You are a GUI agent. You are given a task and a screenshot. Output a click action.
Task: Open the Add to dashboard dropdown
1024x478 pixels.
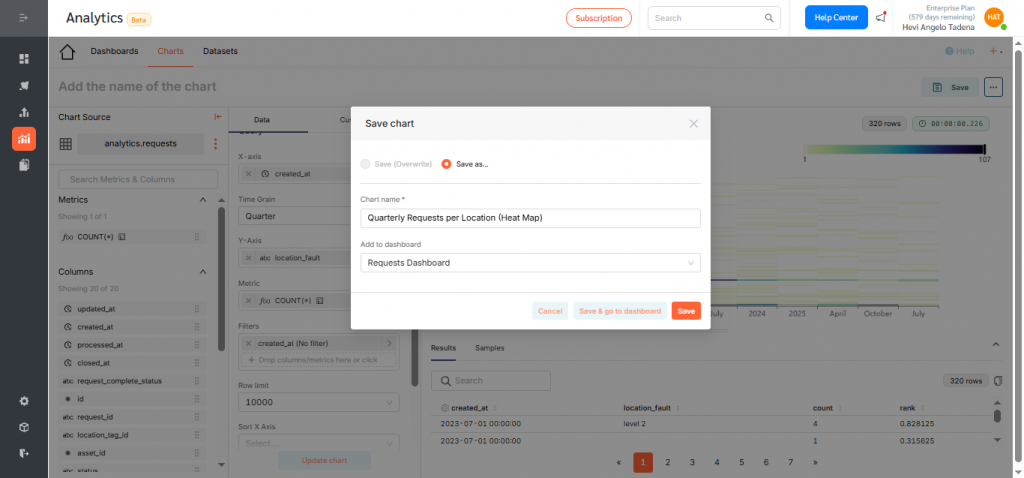click(x=530, y=263)
